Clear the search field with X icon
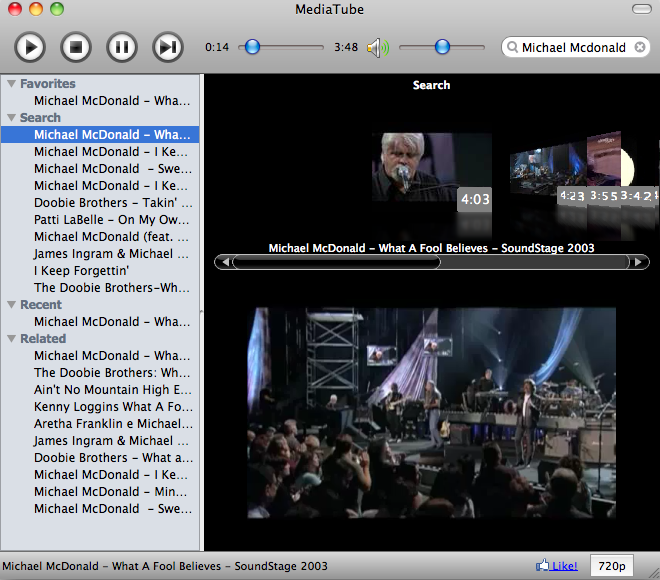Image resolution: width=660 pixels, height=580 pixels. tap(640, 47)
